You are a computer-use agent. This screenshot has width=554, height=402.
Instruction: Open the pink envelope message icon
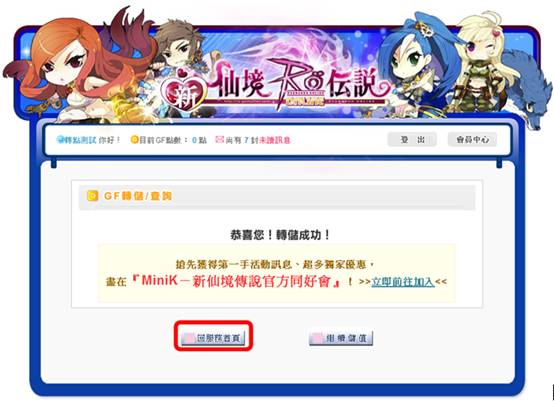coord(219,140)
